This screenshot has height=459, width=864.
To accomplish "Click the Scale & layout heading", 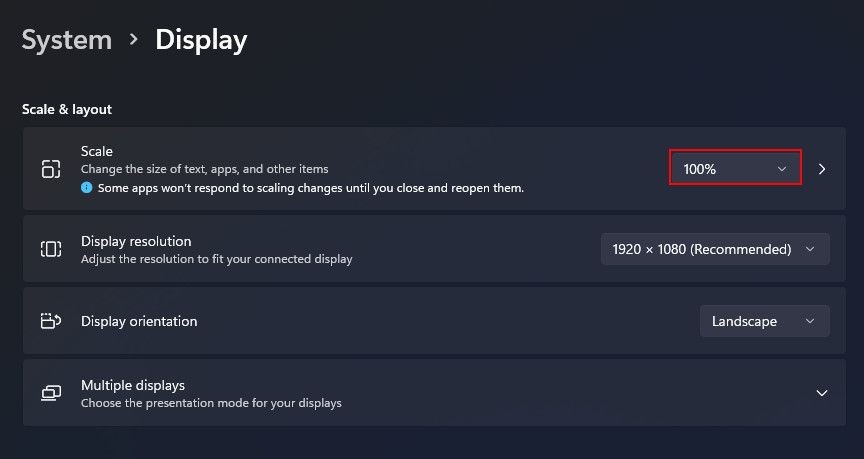I will (x=67, y=109).
